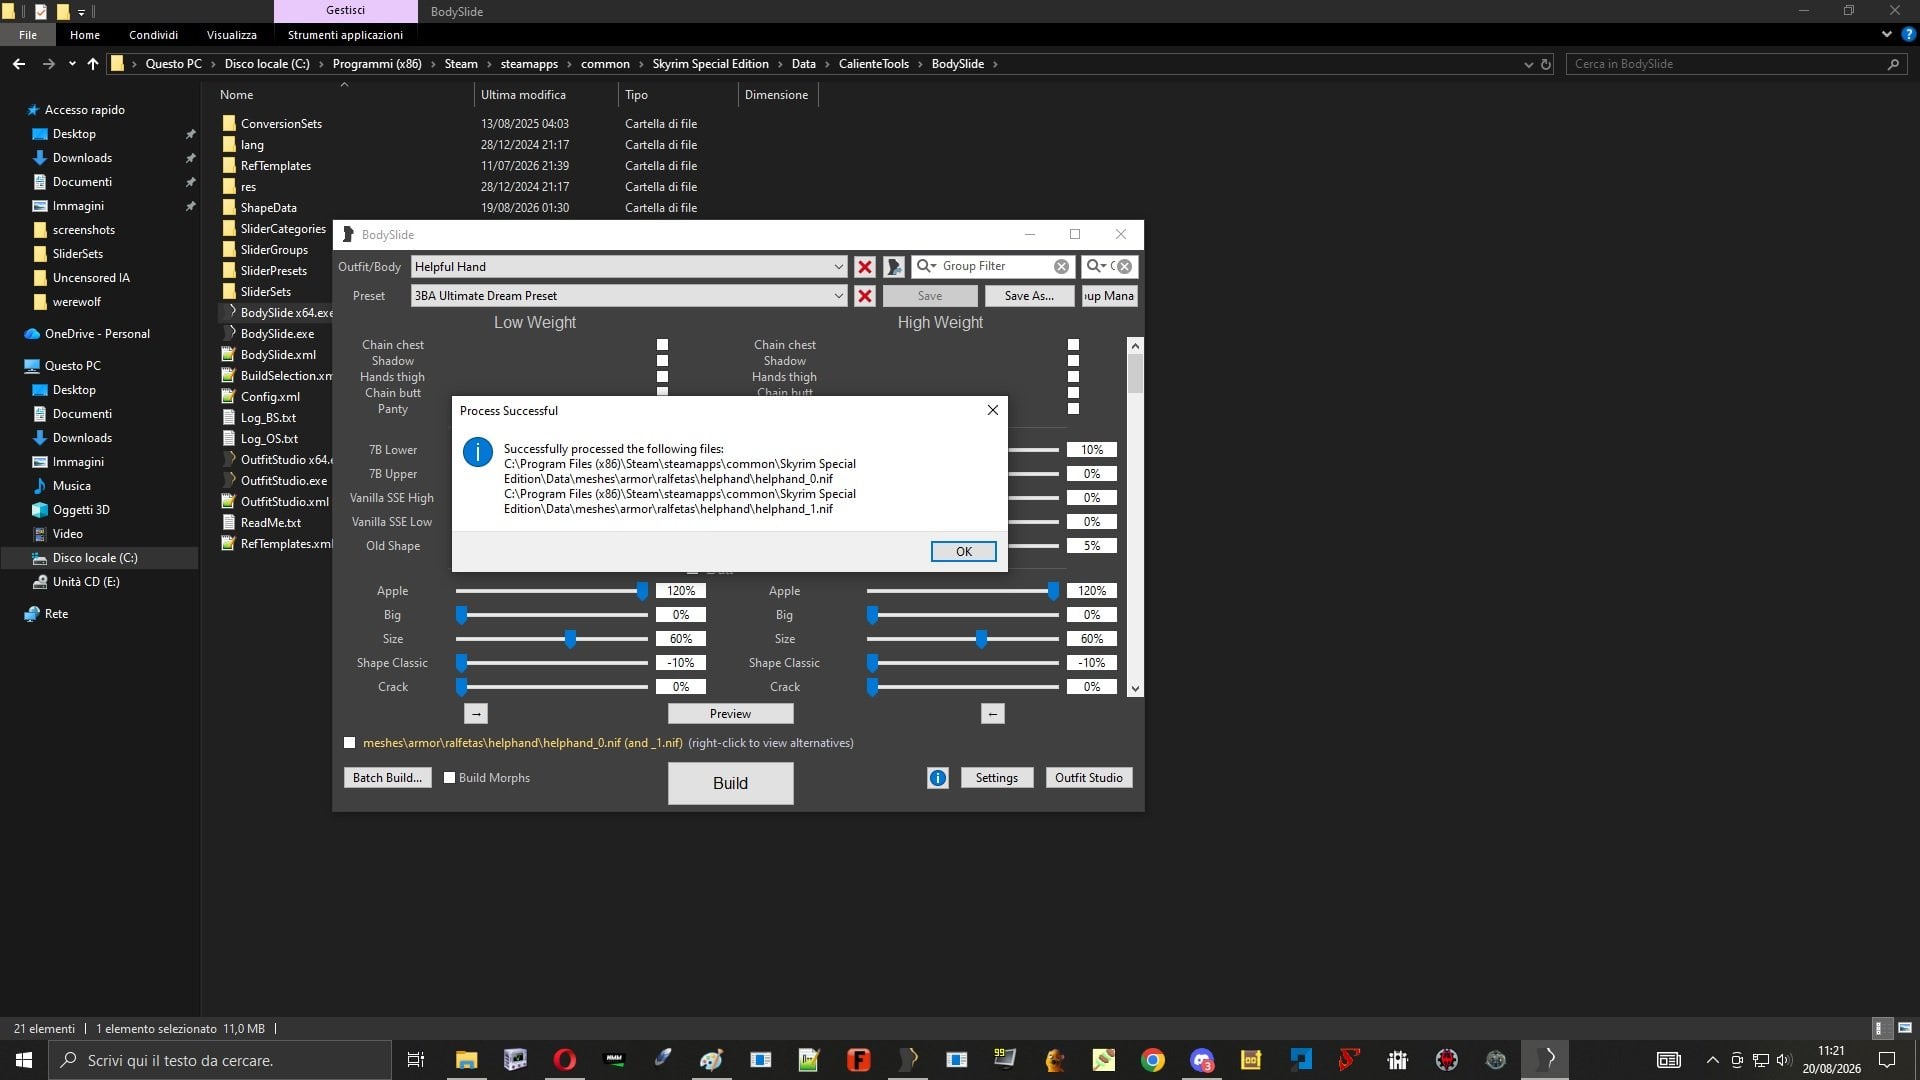Open Task View on the taskbar
The image size is (1920, 1080).
point(416,1060)
